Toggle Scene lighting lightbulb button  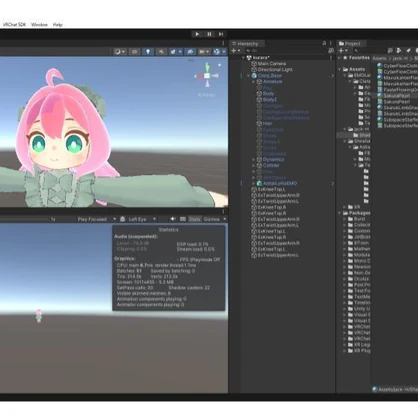[x=148, y=52]
